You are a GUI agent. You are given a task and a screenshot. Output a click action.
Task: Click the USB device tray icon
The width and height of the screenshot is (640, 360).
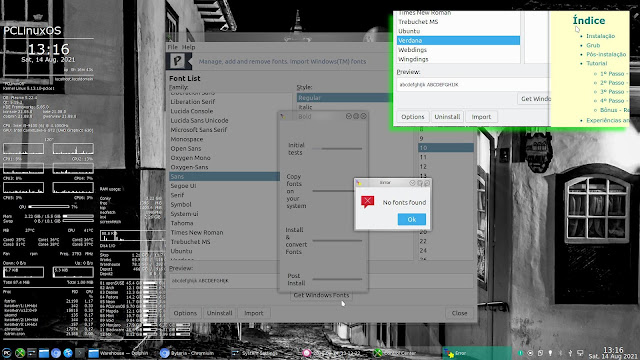click(570, 353)
